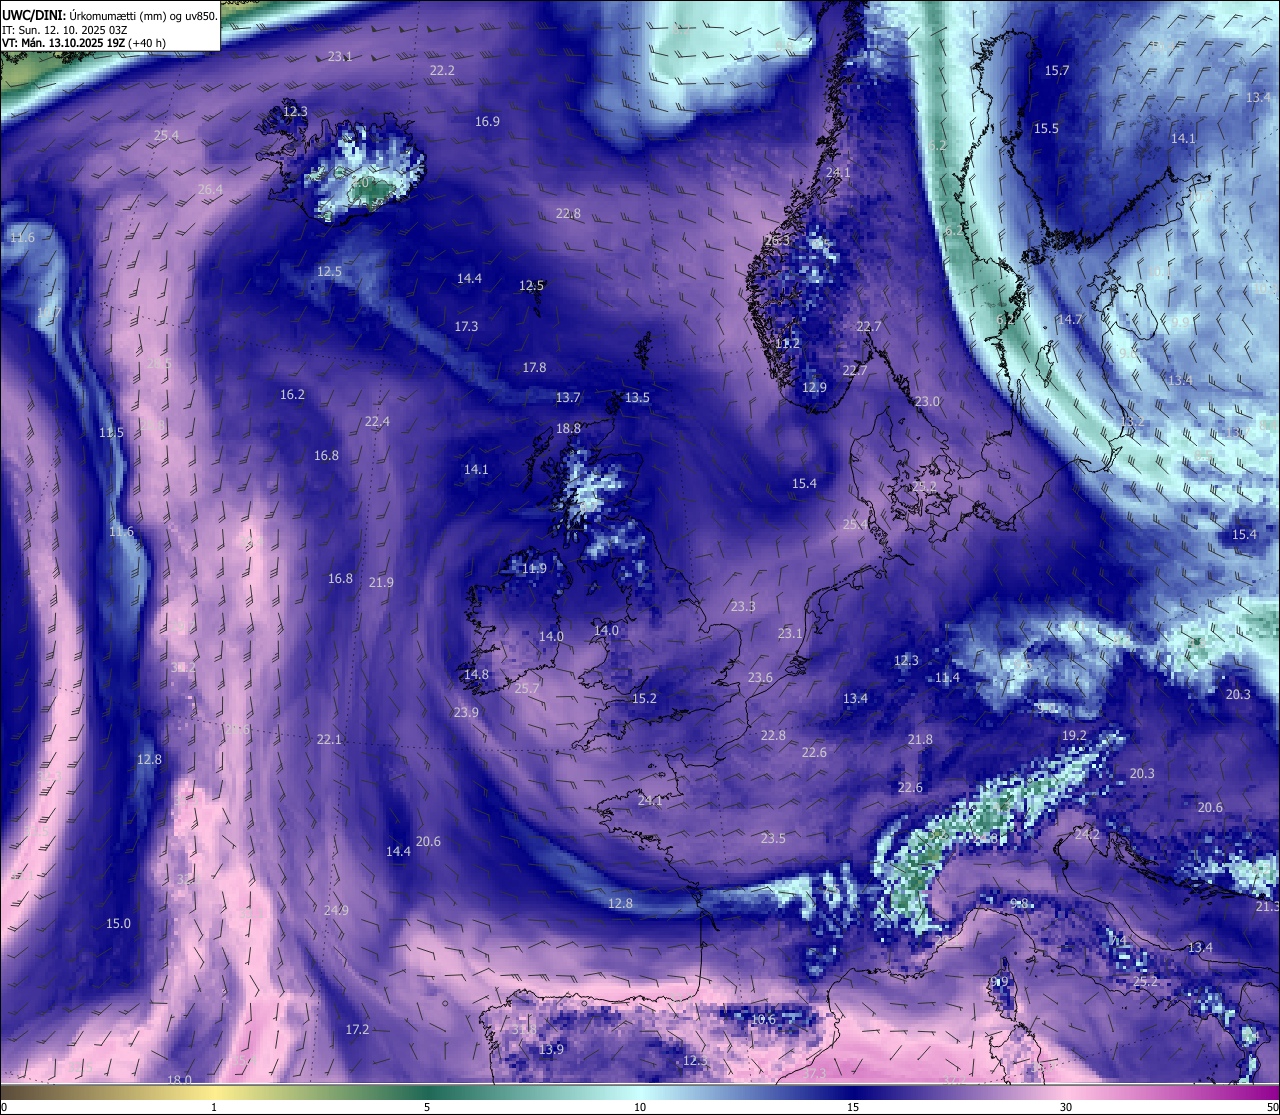Viewport: 1280px width, 1115px height.
Task: Click the value 23.9 southwest of Ireland
Action: pos(466,712)
